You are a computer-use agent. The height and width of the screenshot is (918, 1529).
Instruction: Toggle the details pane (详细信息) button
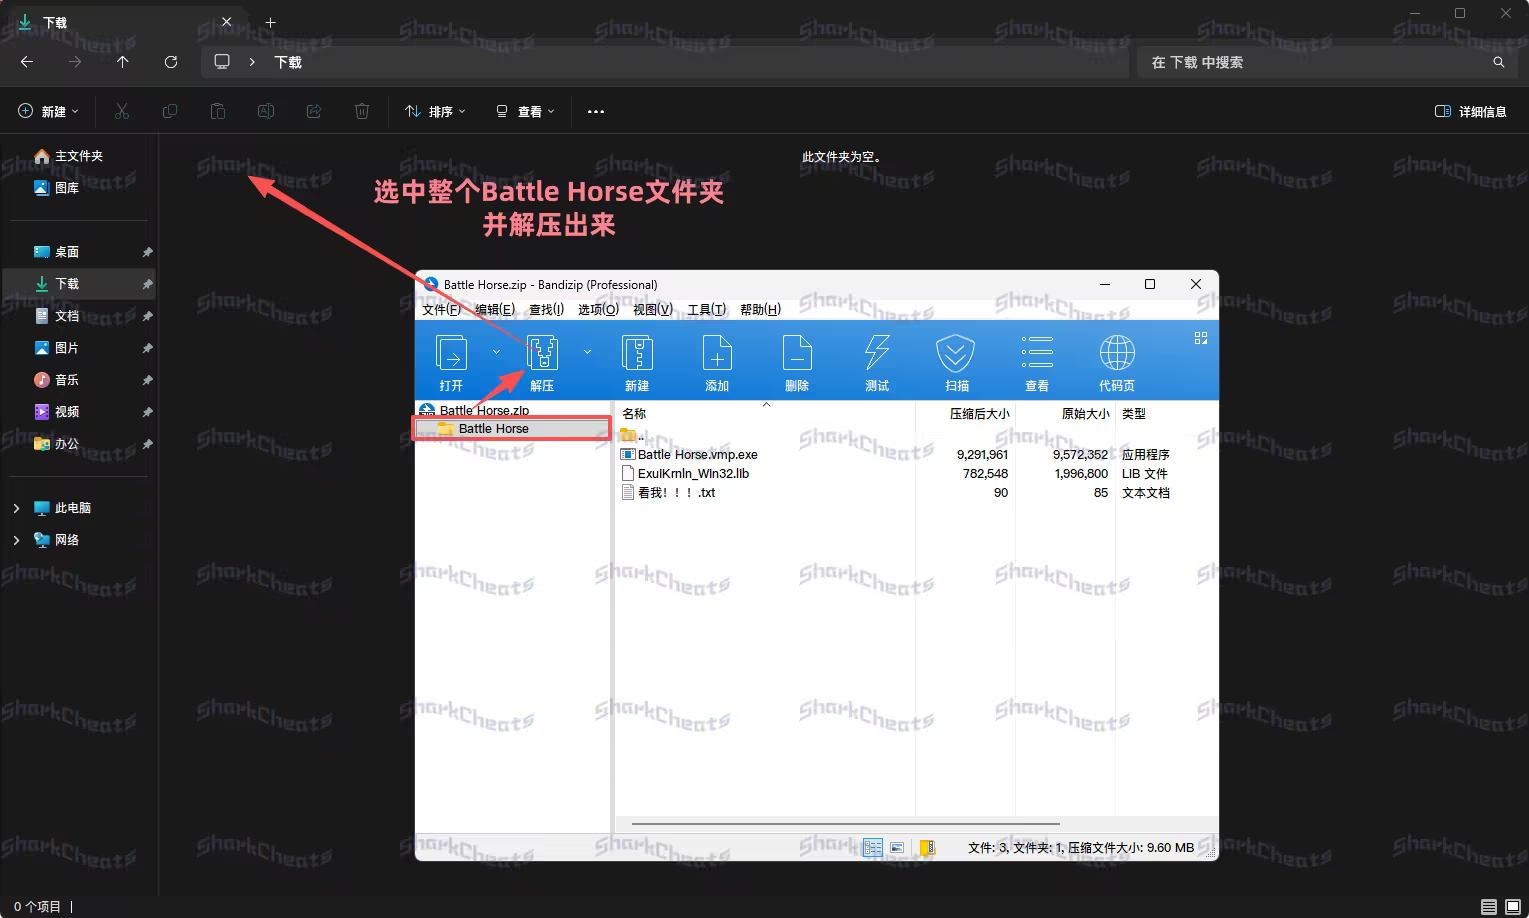(x=1470, y=112)
